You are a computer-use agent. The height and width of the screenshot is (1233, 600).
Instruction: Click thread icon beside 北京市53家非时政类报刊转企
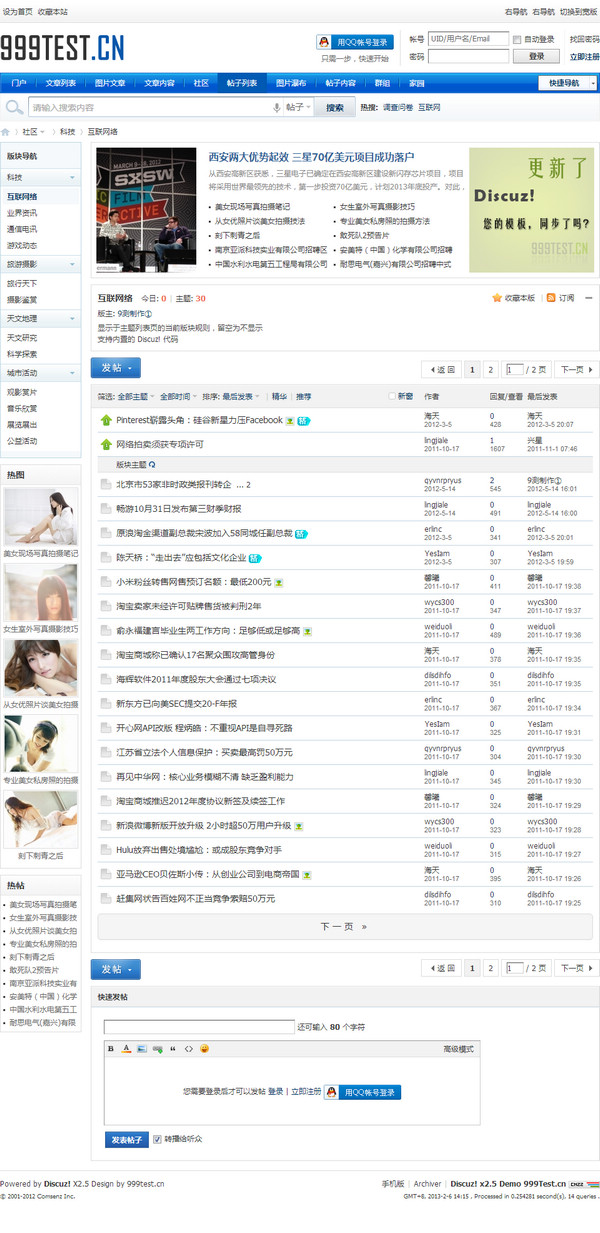point(106,484)
